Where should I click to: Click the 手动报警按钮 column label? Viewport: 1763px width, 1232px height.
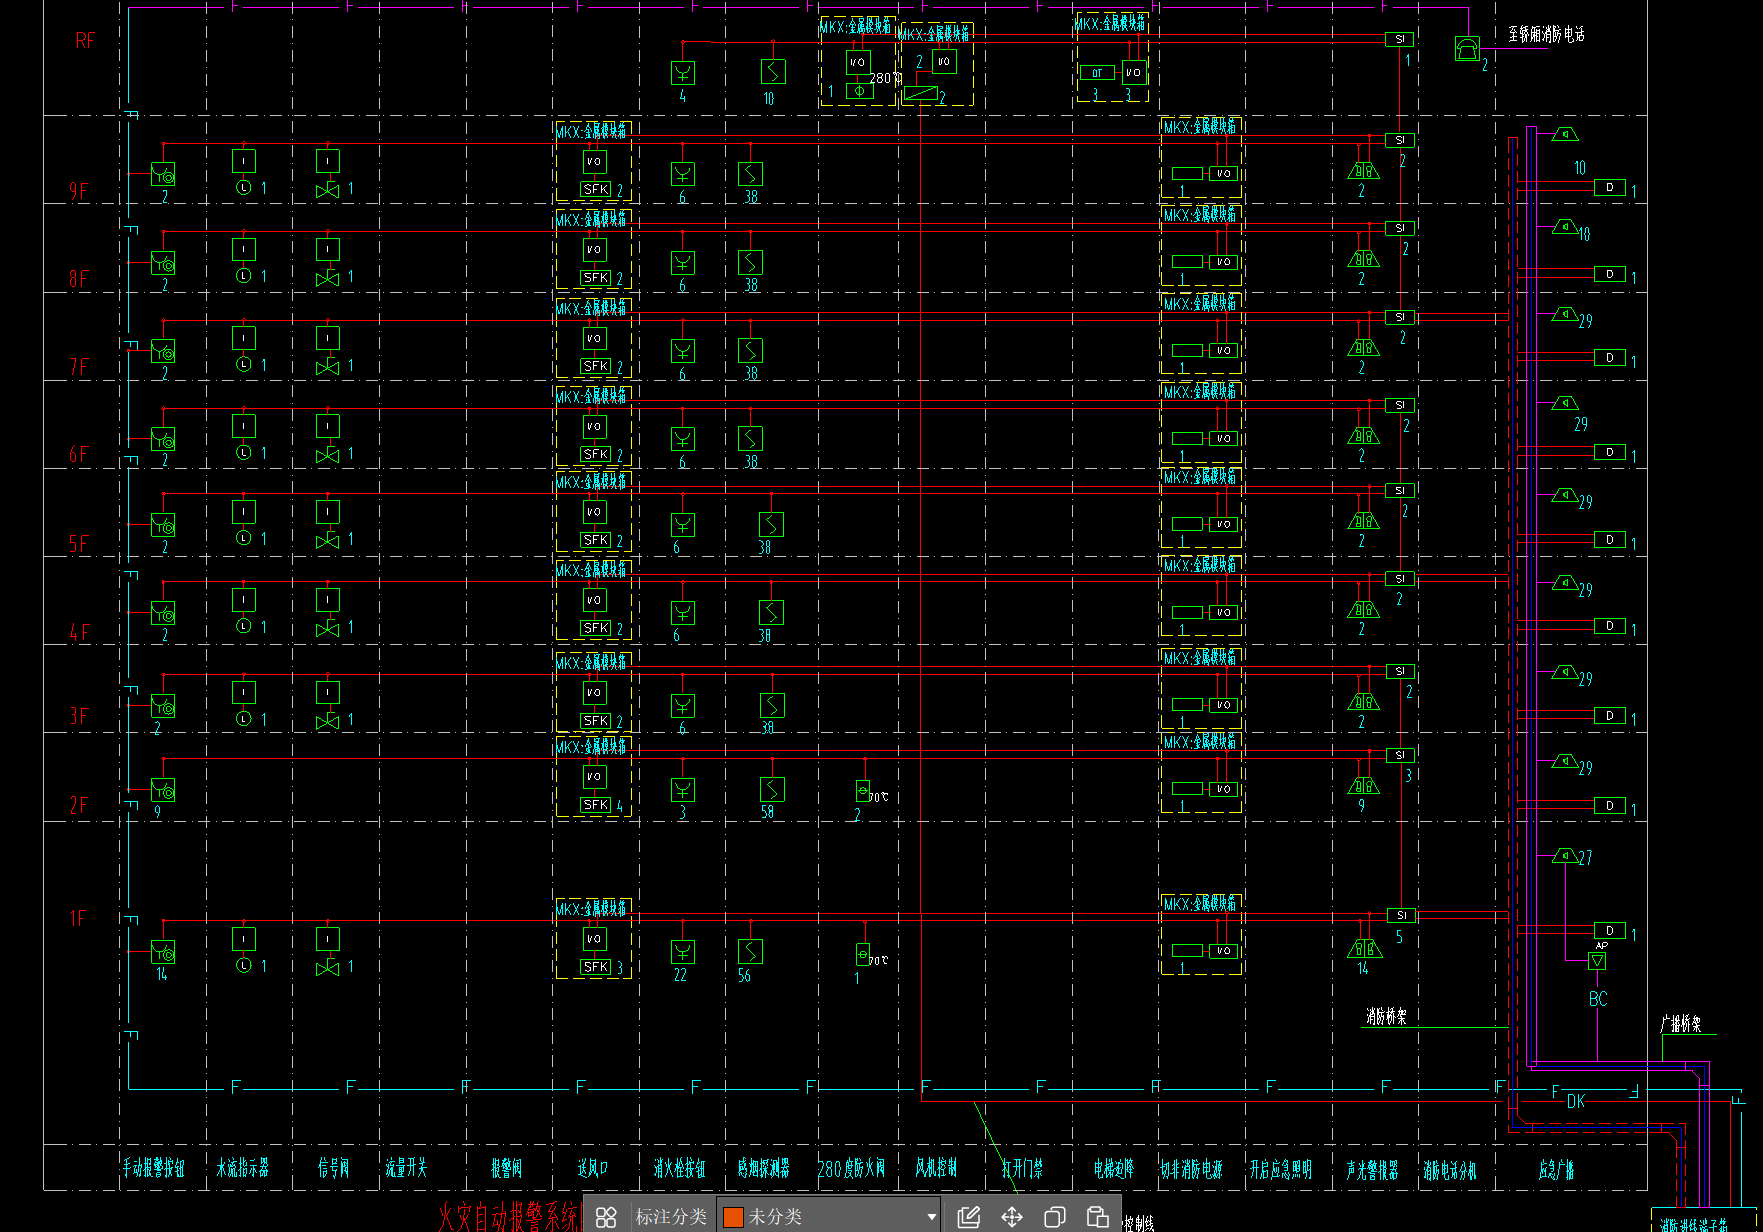click(x=154, y=1168)
